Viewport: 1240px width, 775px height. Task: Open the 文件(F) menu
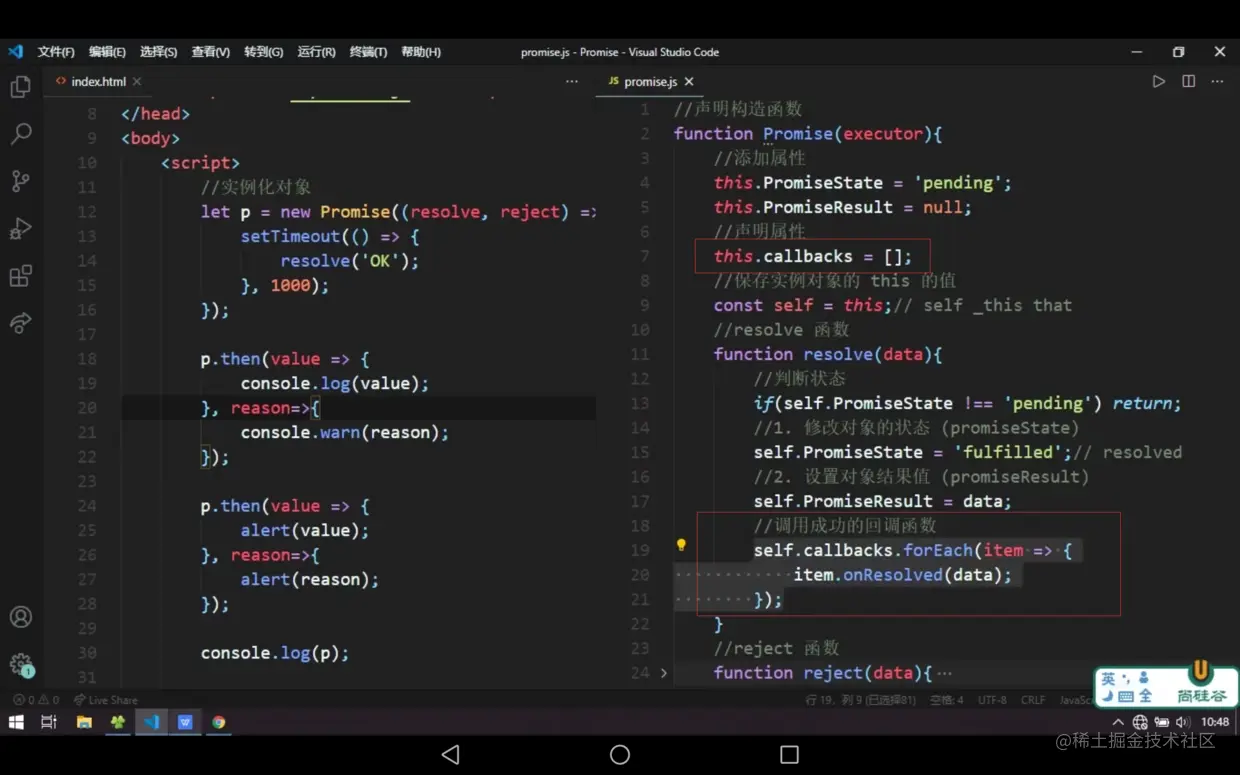(x=56, y=52)
